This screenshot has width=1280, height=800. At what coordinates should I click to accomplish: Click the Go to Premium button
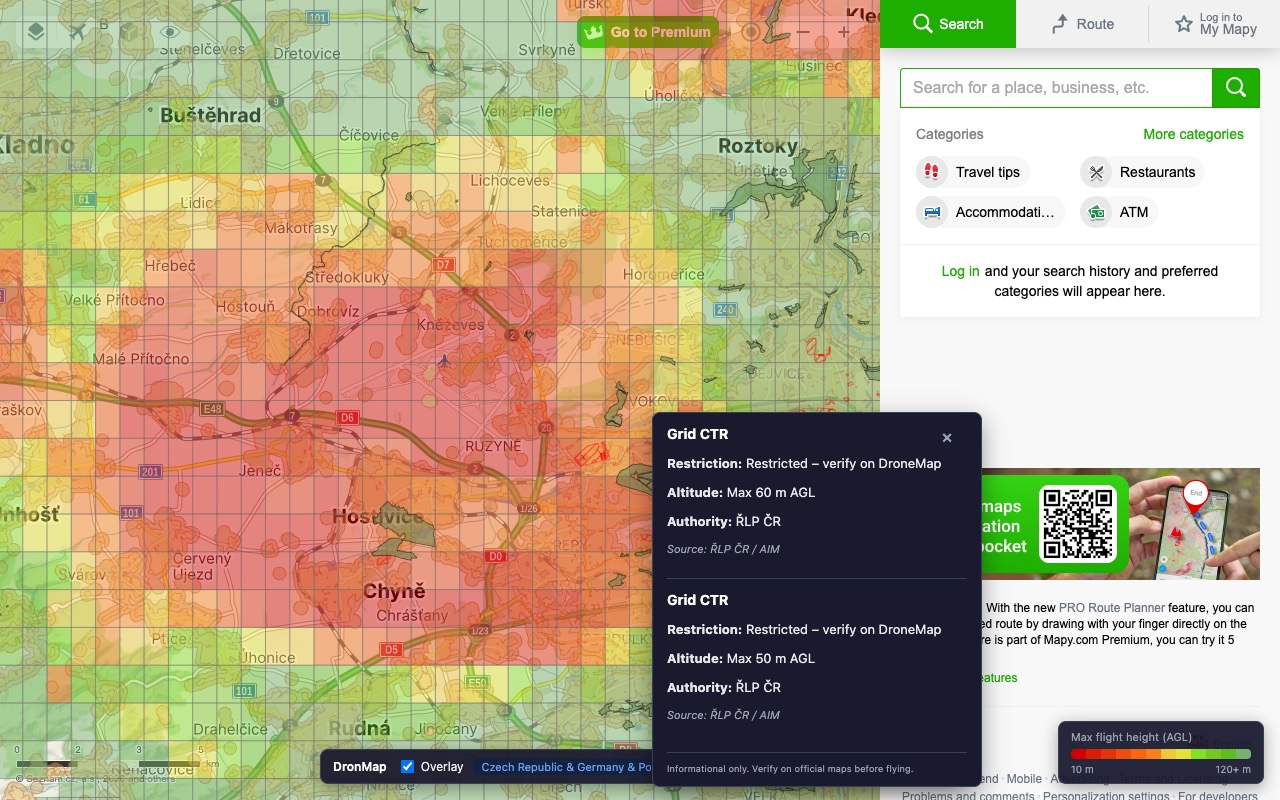pos(648,32)
